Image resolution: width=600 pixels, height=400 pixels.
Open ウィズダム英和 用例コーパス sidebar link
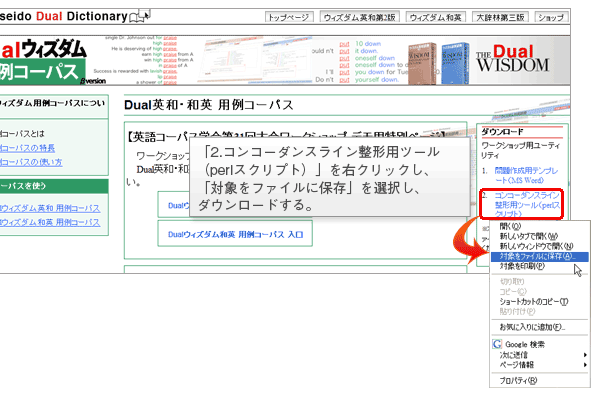[x=50, y=208]
